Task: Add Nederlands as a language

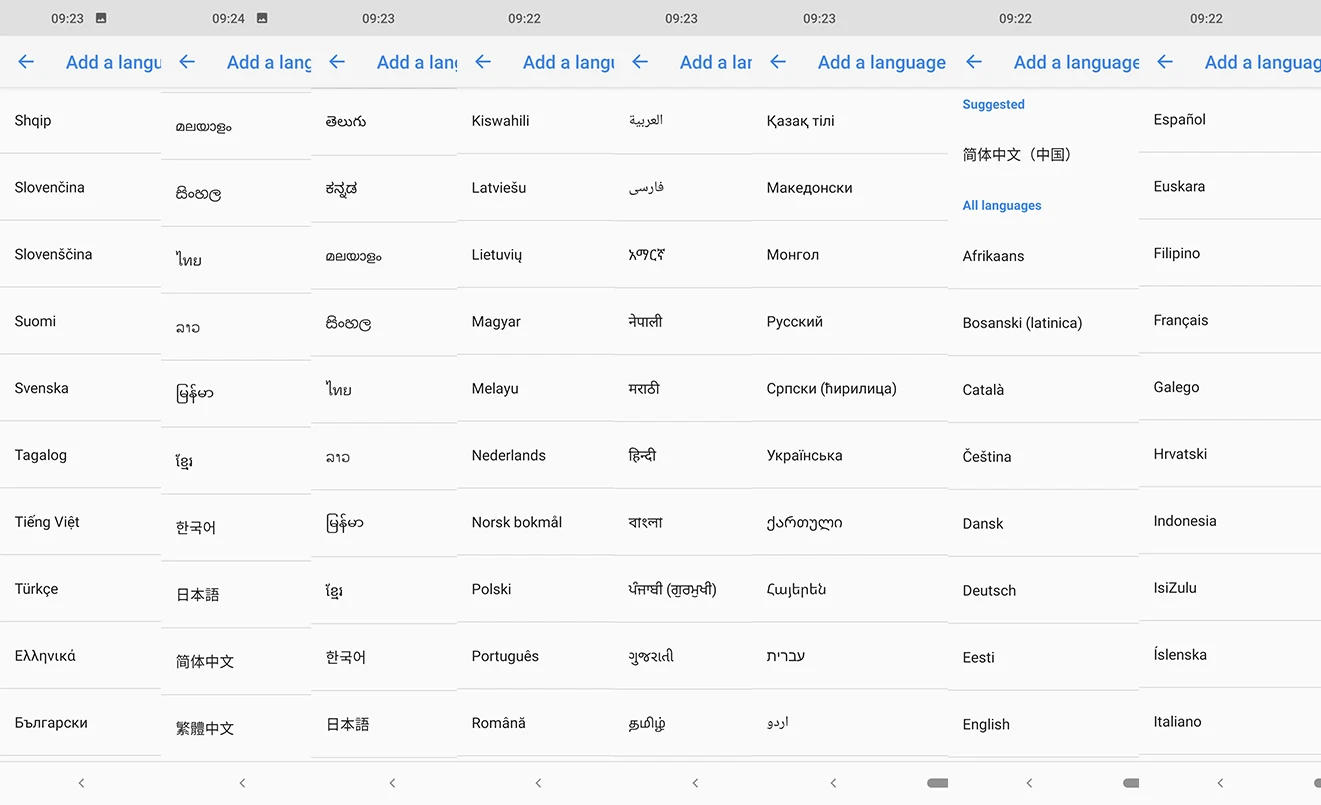Action: (x=536, y=455)
